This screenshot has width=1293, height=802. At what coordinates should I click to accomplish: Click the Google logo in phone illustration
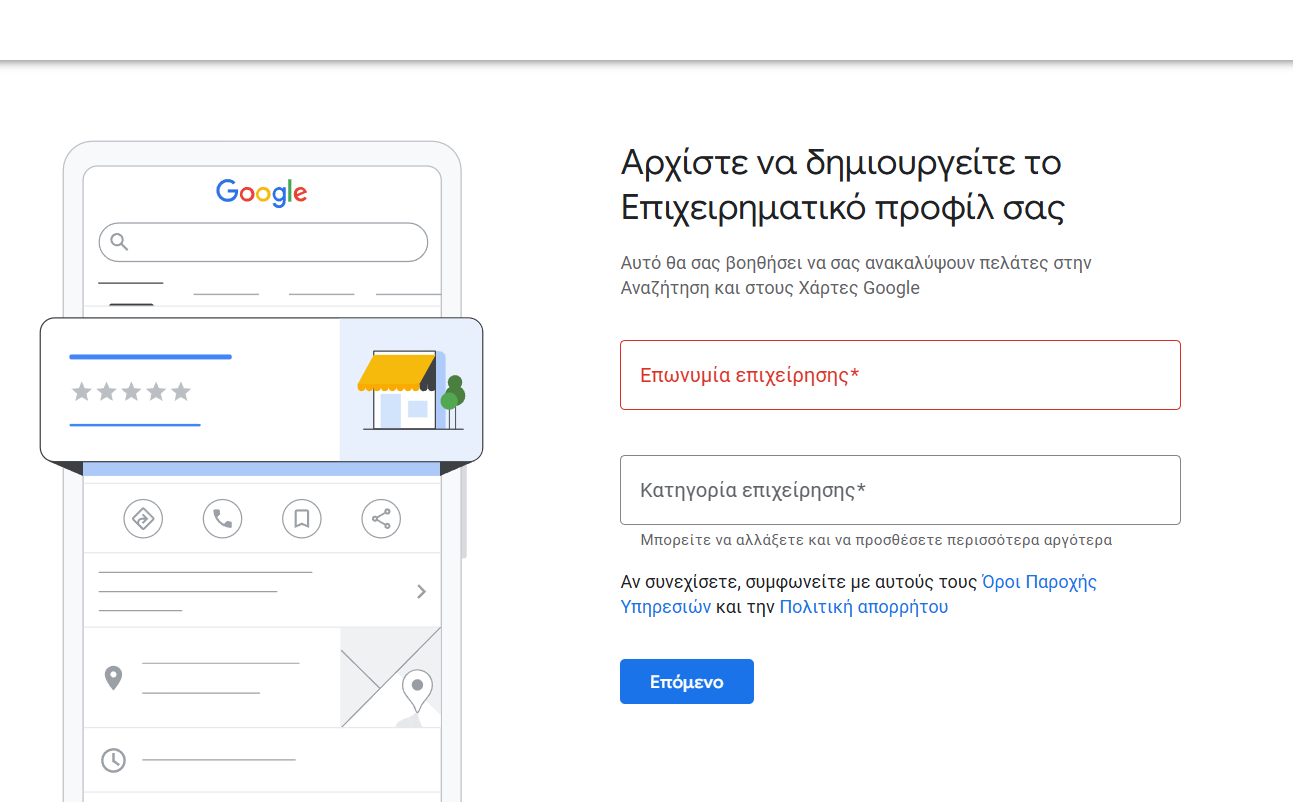(x=262, y=192)
